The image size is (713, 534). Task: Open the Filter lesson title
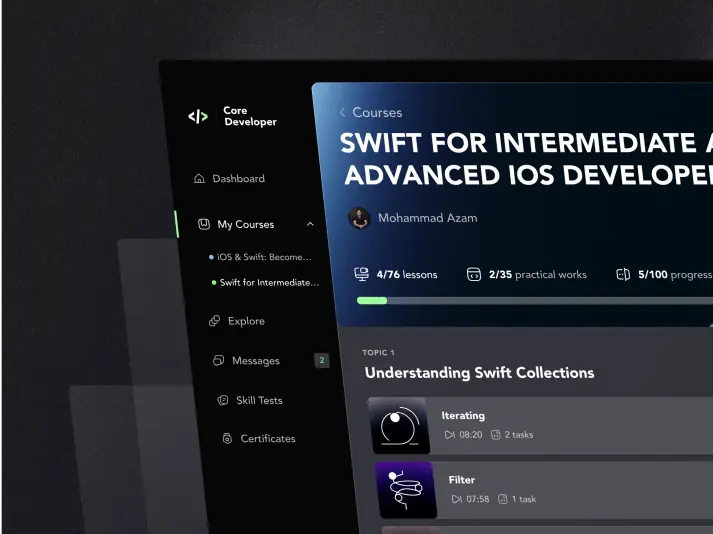462,480
